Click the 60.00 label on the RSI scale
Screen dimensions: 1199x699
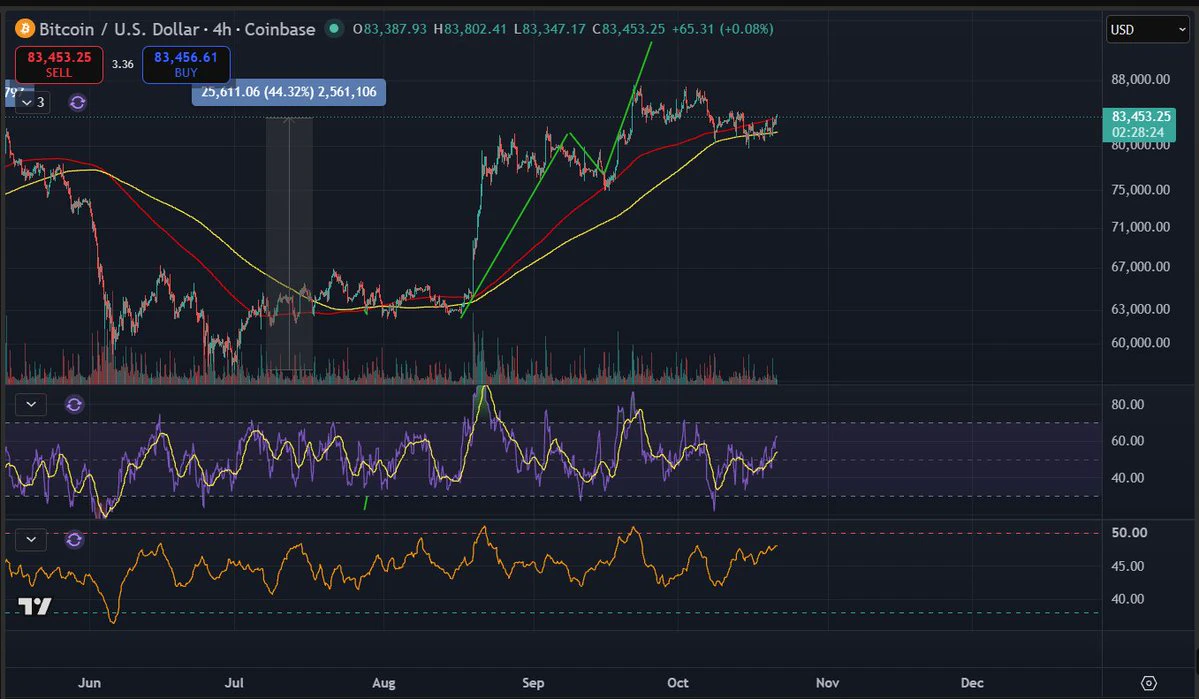point(1127,441)
